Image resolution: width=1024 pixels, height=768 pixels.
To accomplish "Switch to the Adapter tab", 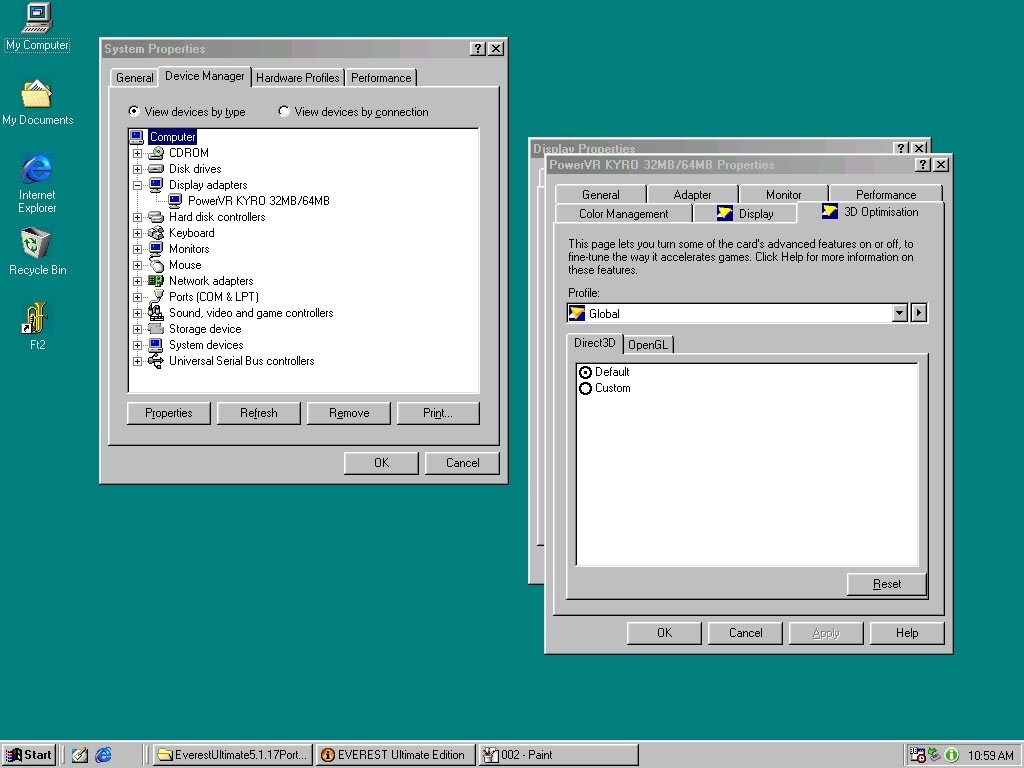I will point(692,195).
